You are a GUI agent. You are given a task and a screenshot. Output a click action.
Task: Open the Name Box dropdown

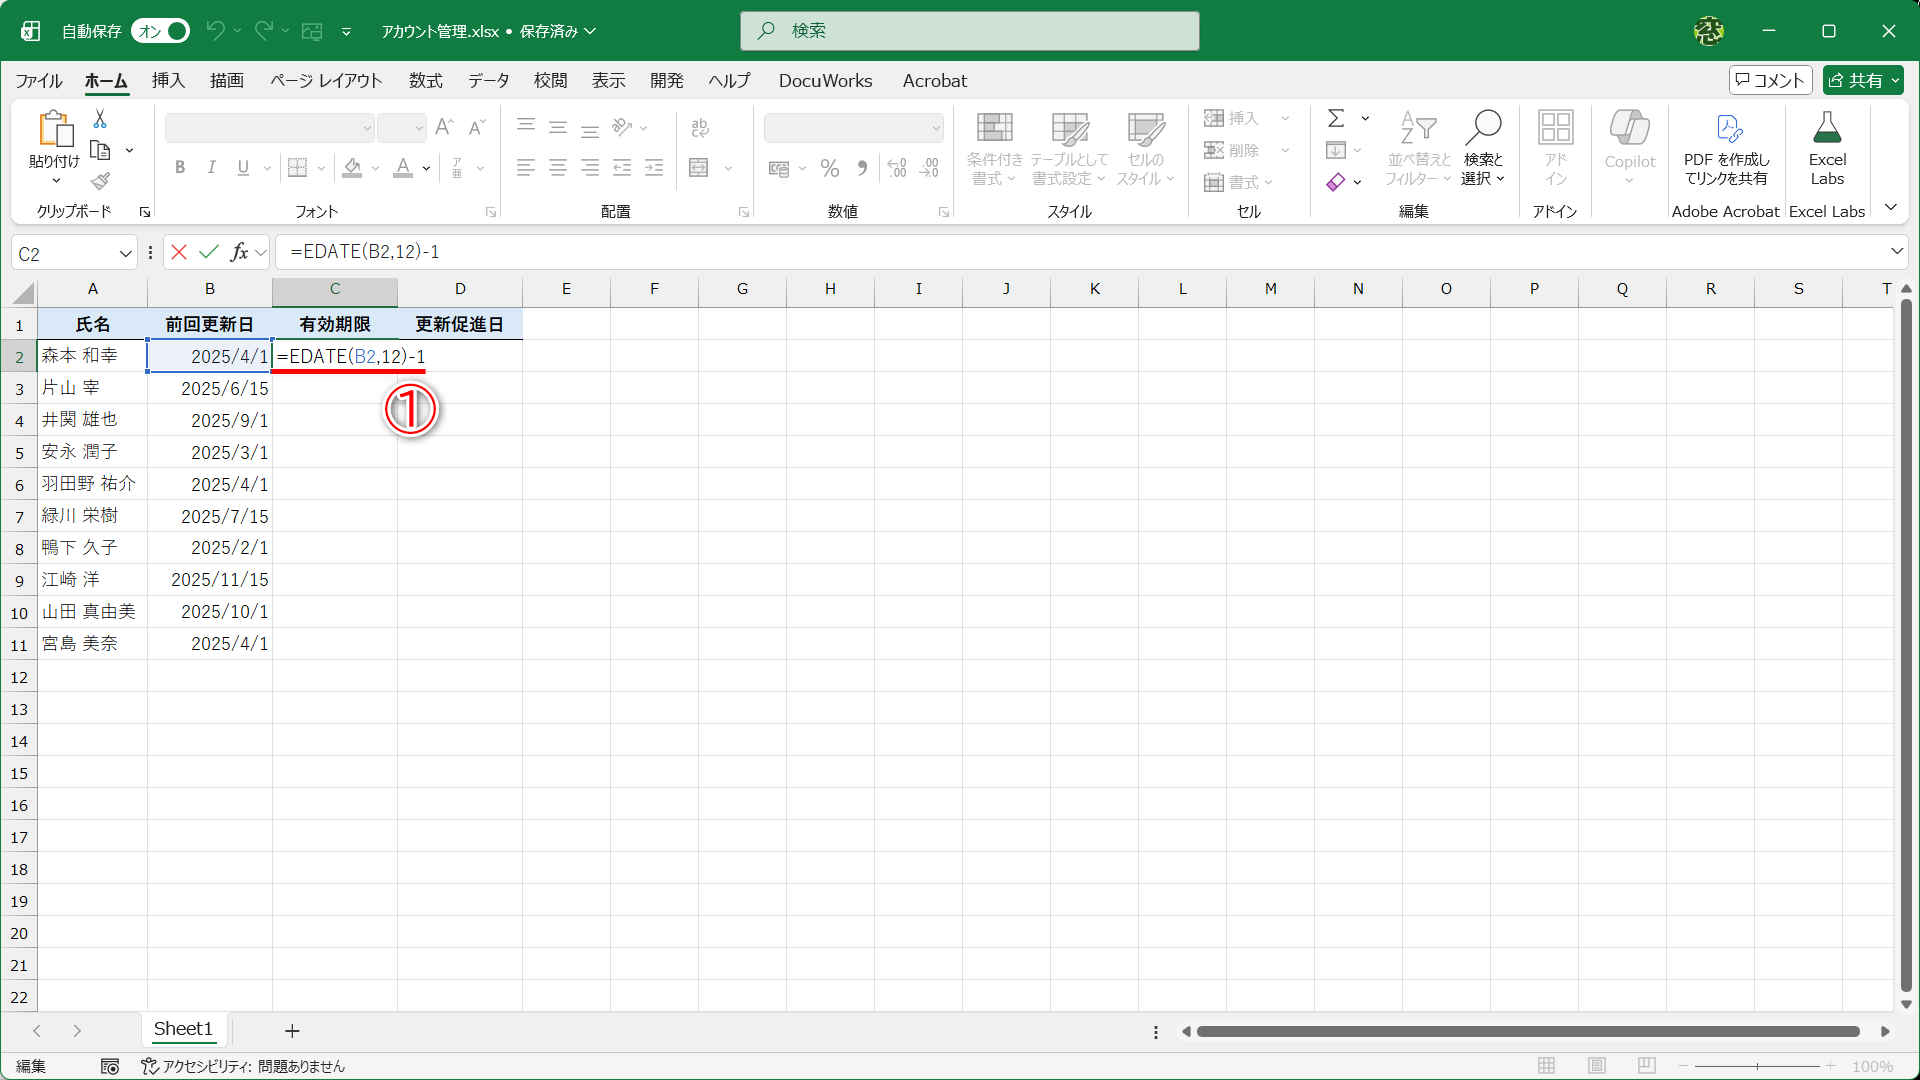(x=126, y=252)
